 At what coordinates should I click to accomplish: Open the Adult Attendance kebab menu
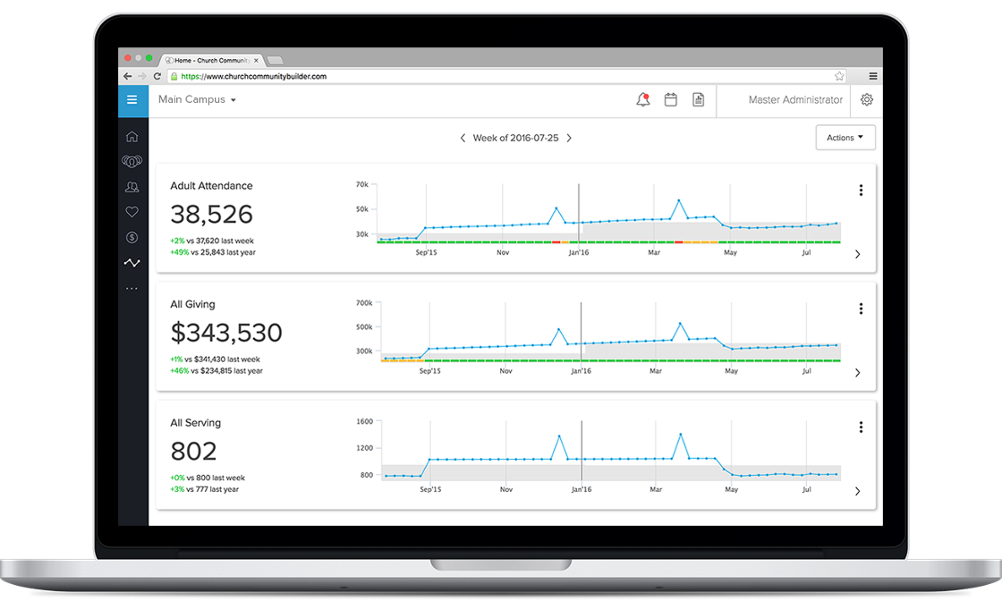(x=861, y=189)
